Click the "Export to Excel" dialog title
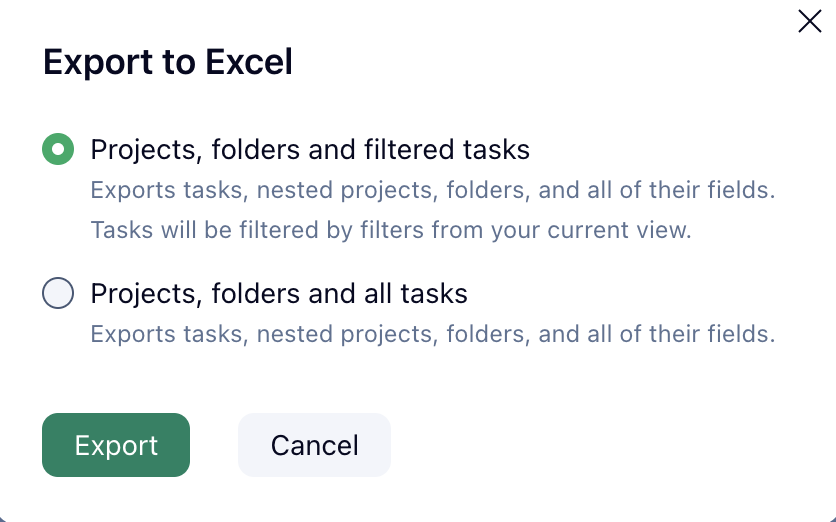This screenshot has height=522, width=836. 168,62
